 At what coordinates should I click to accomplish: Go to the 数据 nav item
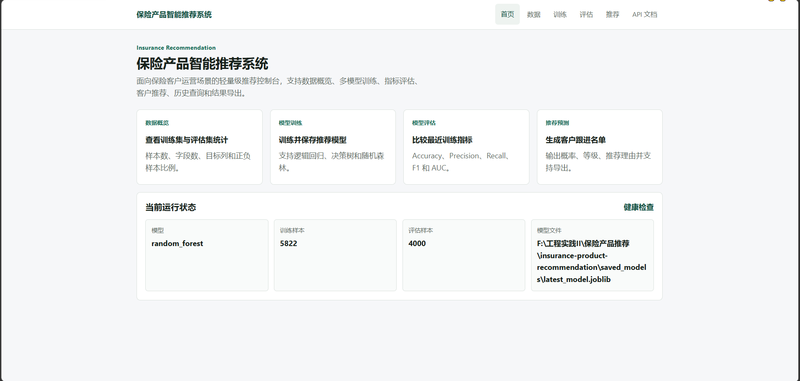pos(534,14)
